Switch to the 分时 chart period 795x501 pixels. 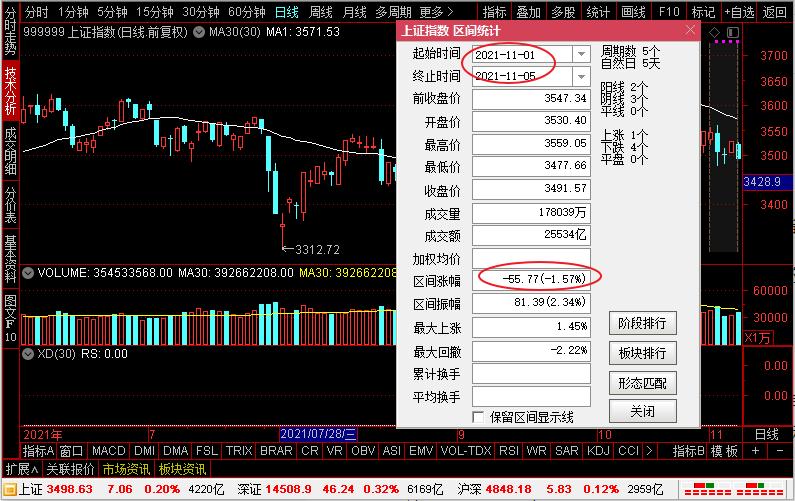[36, 11]
